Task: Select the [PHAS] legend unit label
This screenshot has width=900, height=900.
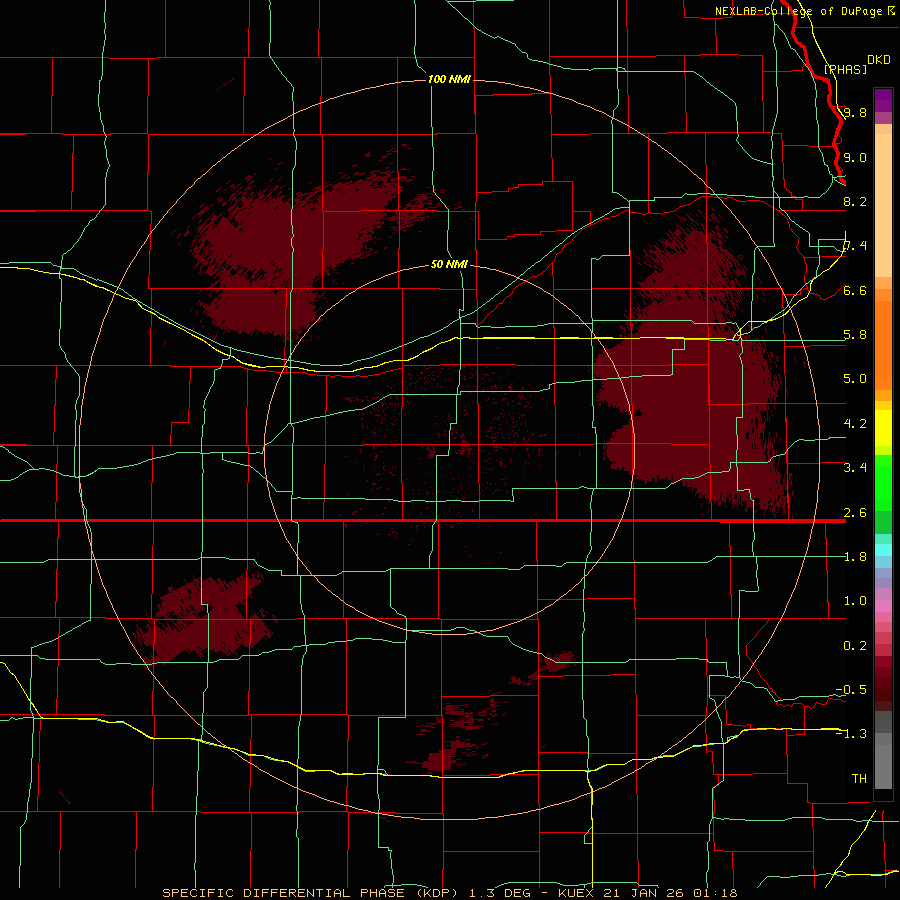Action: click(x=845, y=69)
